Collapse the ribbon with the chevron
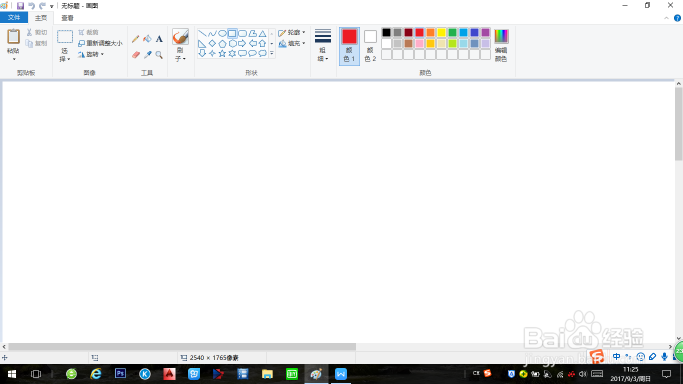Image resolution: width=683 pixels, height=384 pixels. tap(666, 18)
